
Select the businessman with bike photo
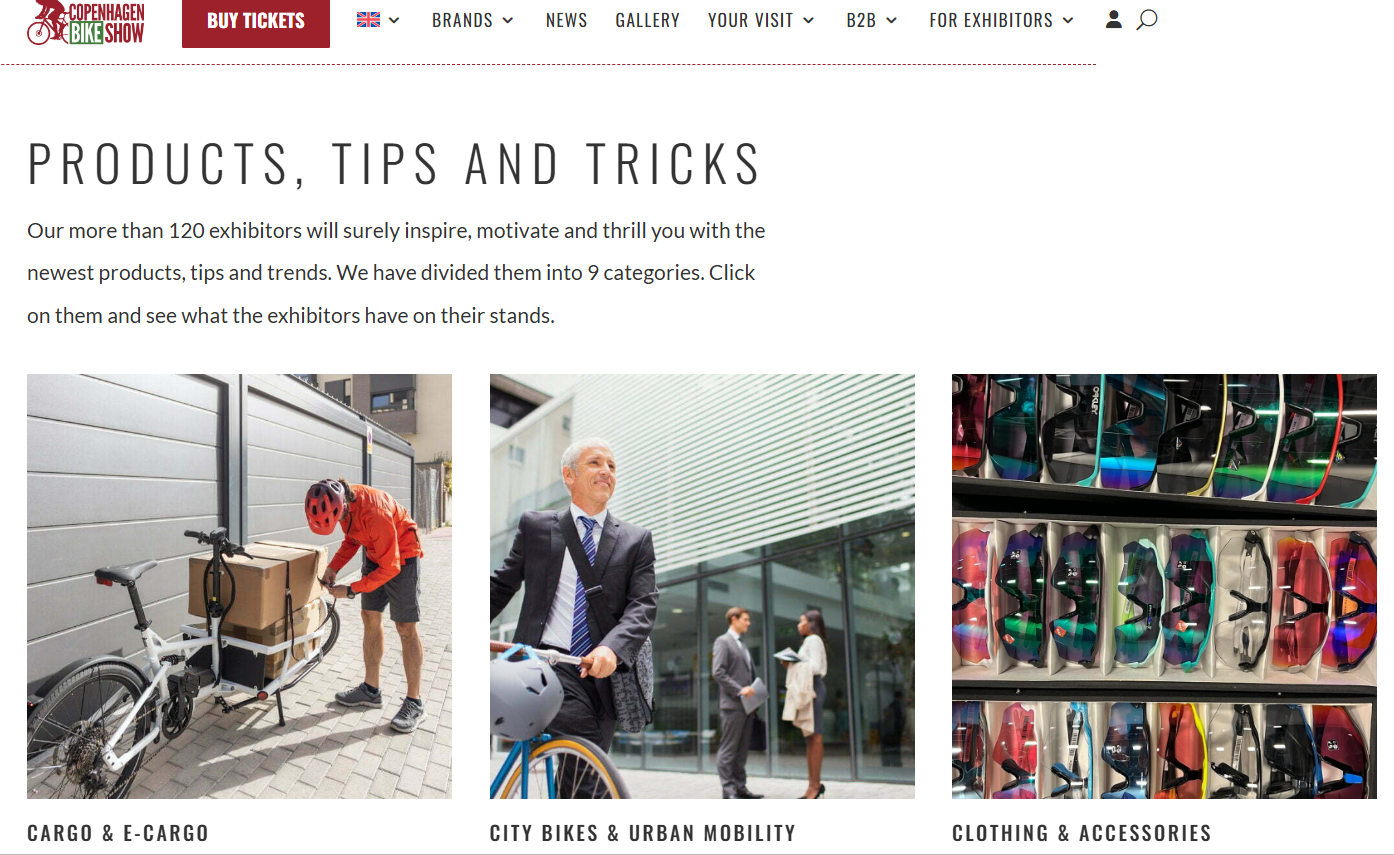pyautogui.click(x=702, y=586)
